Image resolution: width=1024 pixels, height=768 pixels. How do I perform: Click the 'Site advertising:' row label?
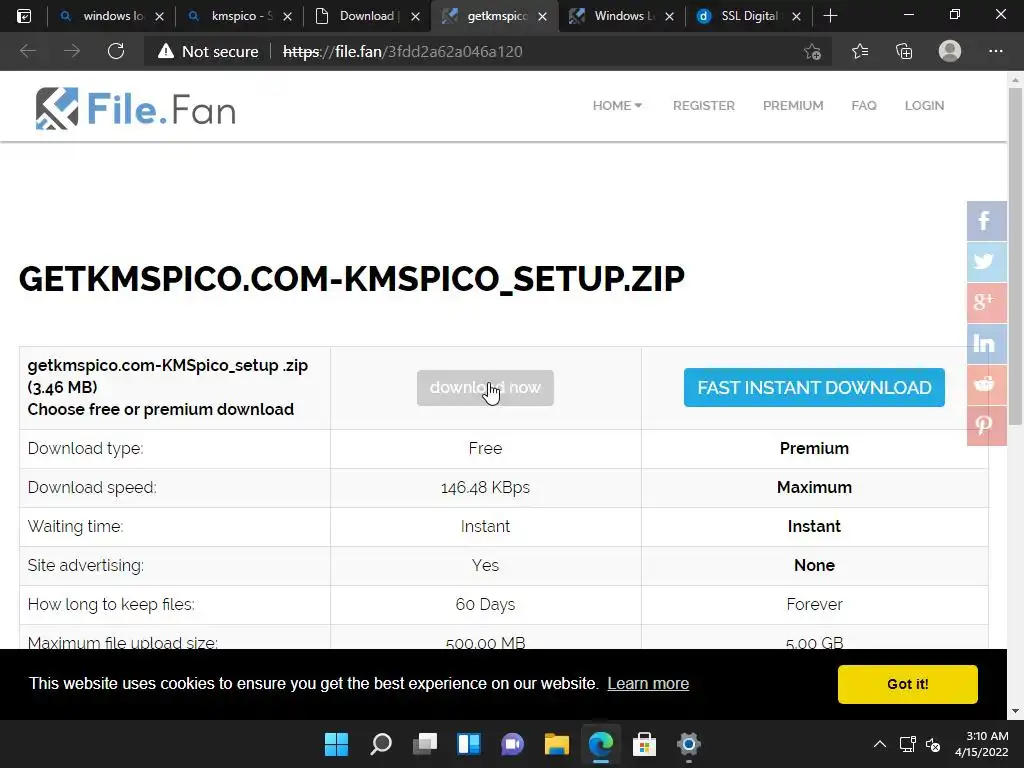(x=86, y=565)
